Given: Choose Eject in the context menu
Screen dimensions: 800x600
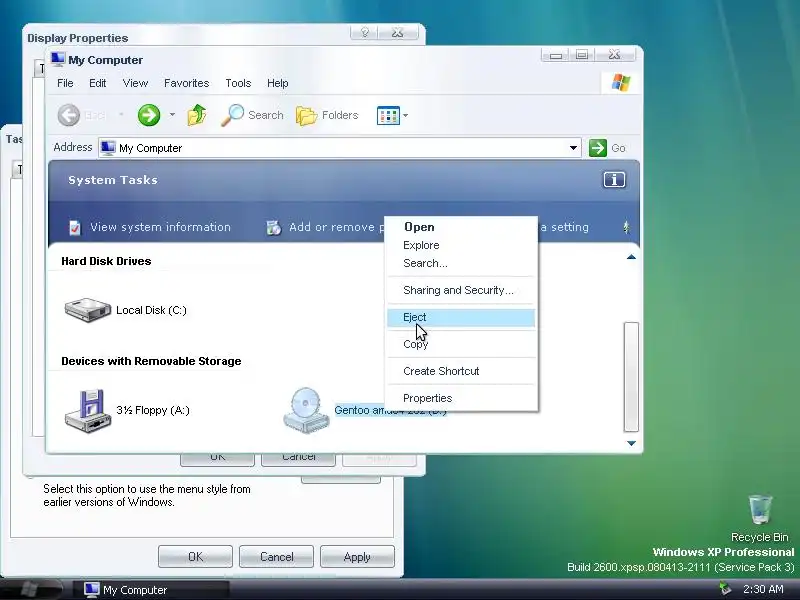Looking at the screenshot, I should click(x=461, y=317).
